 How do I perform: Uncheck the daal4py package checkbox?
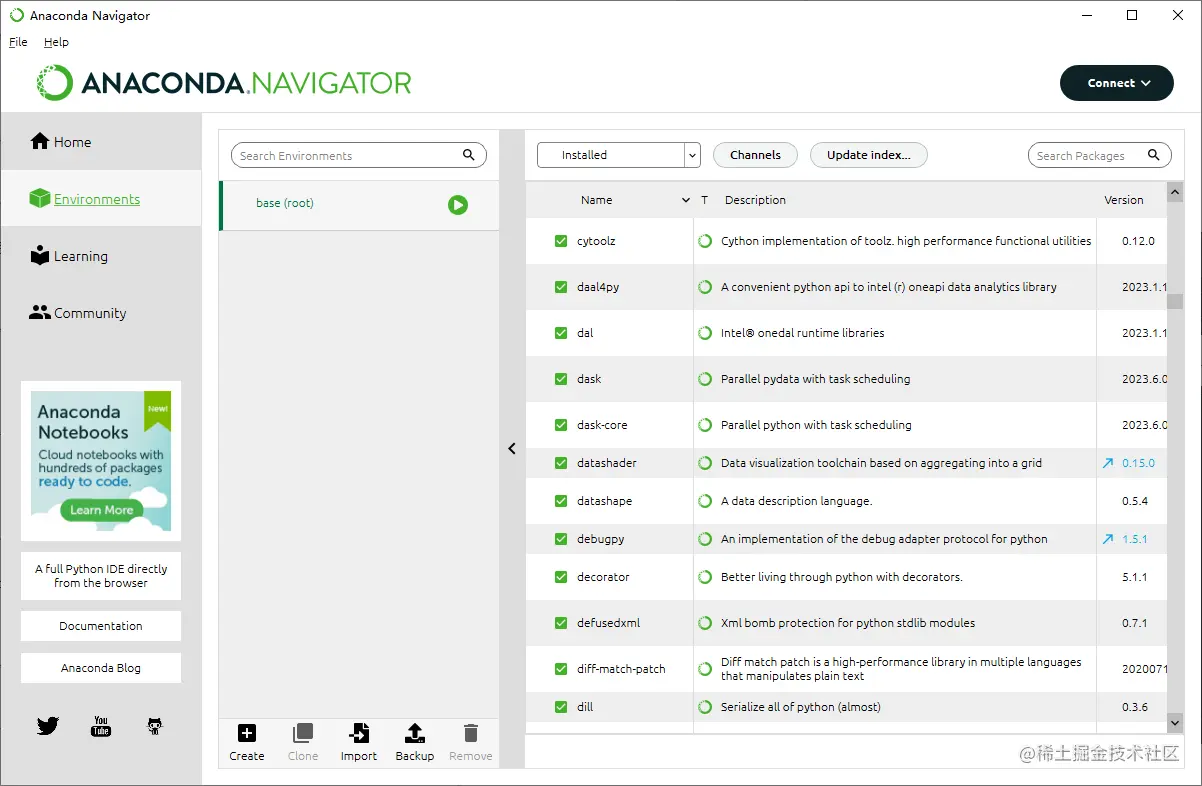tap(561, 287)
